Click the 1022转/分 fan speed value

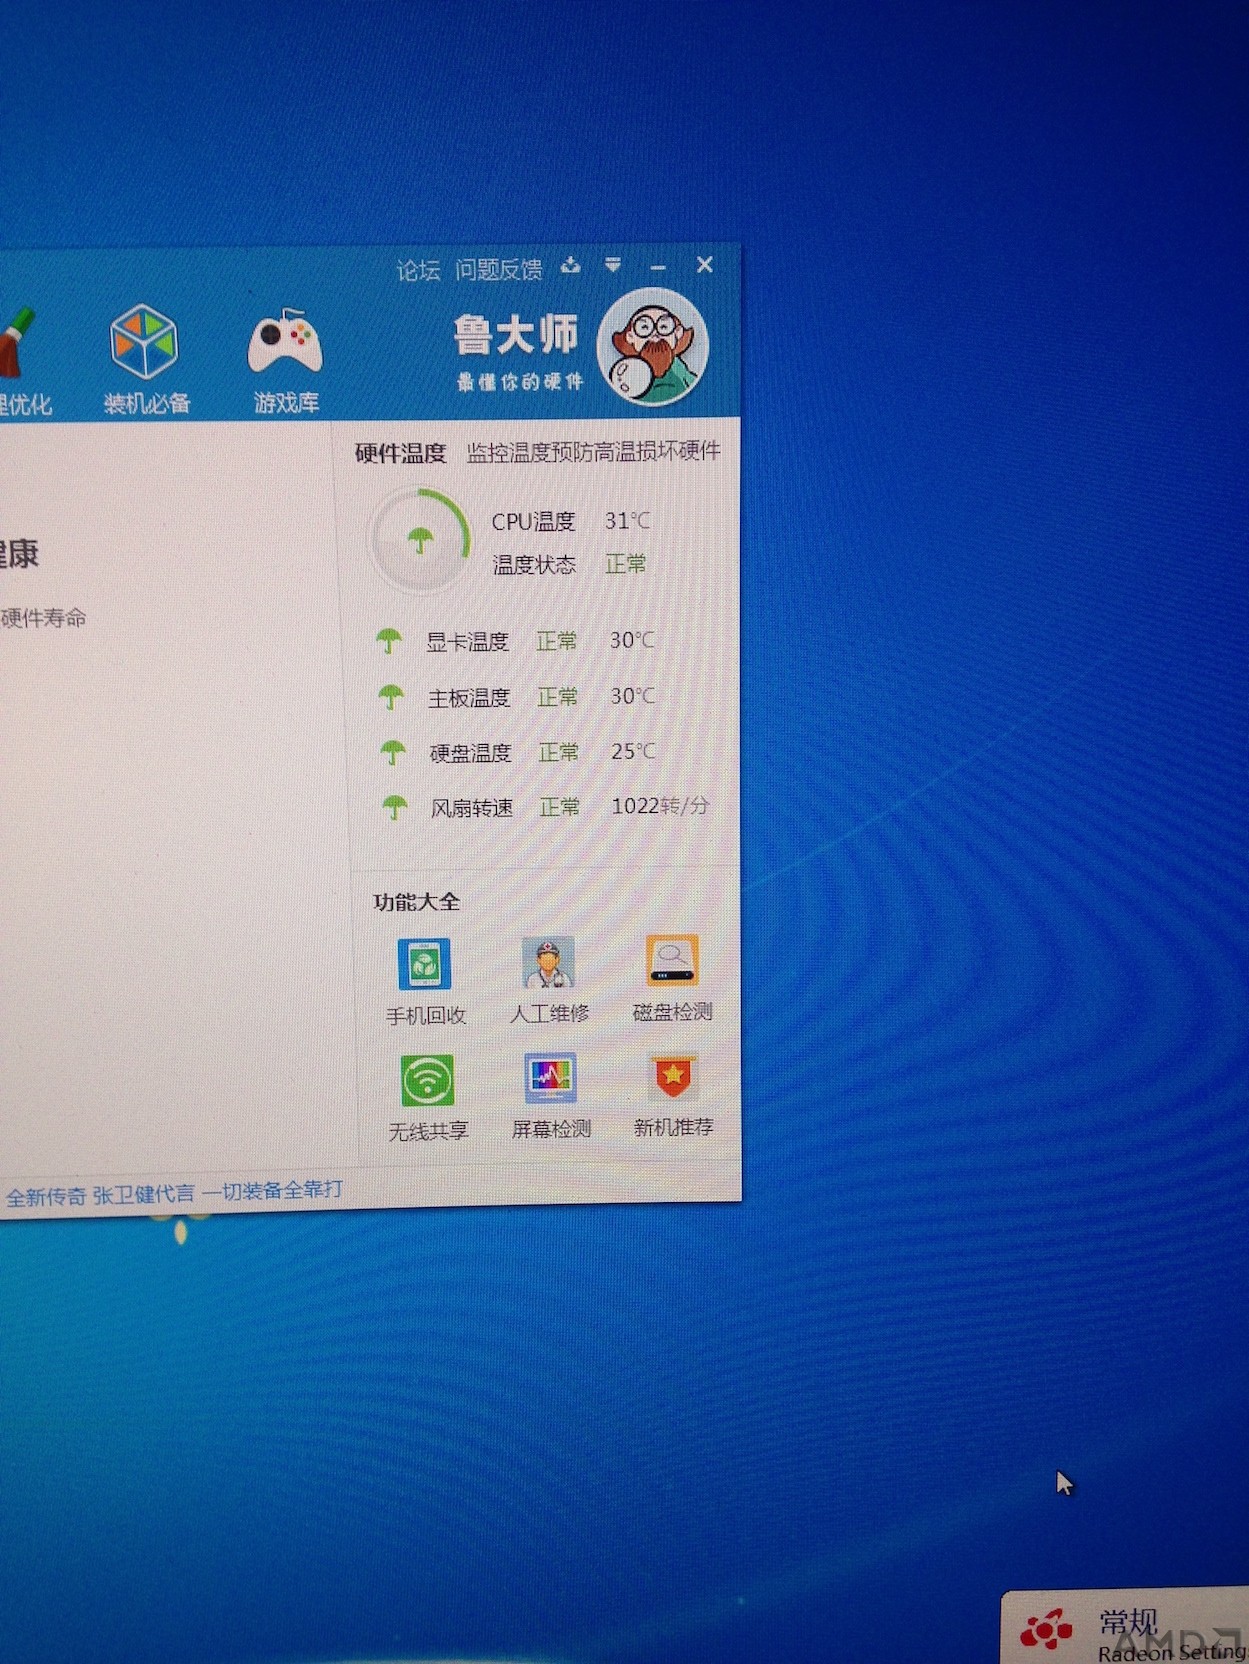click(x=660, y=806)
